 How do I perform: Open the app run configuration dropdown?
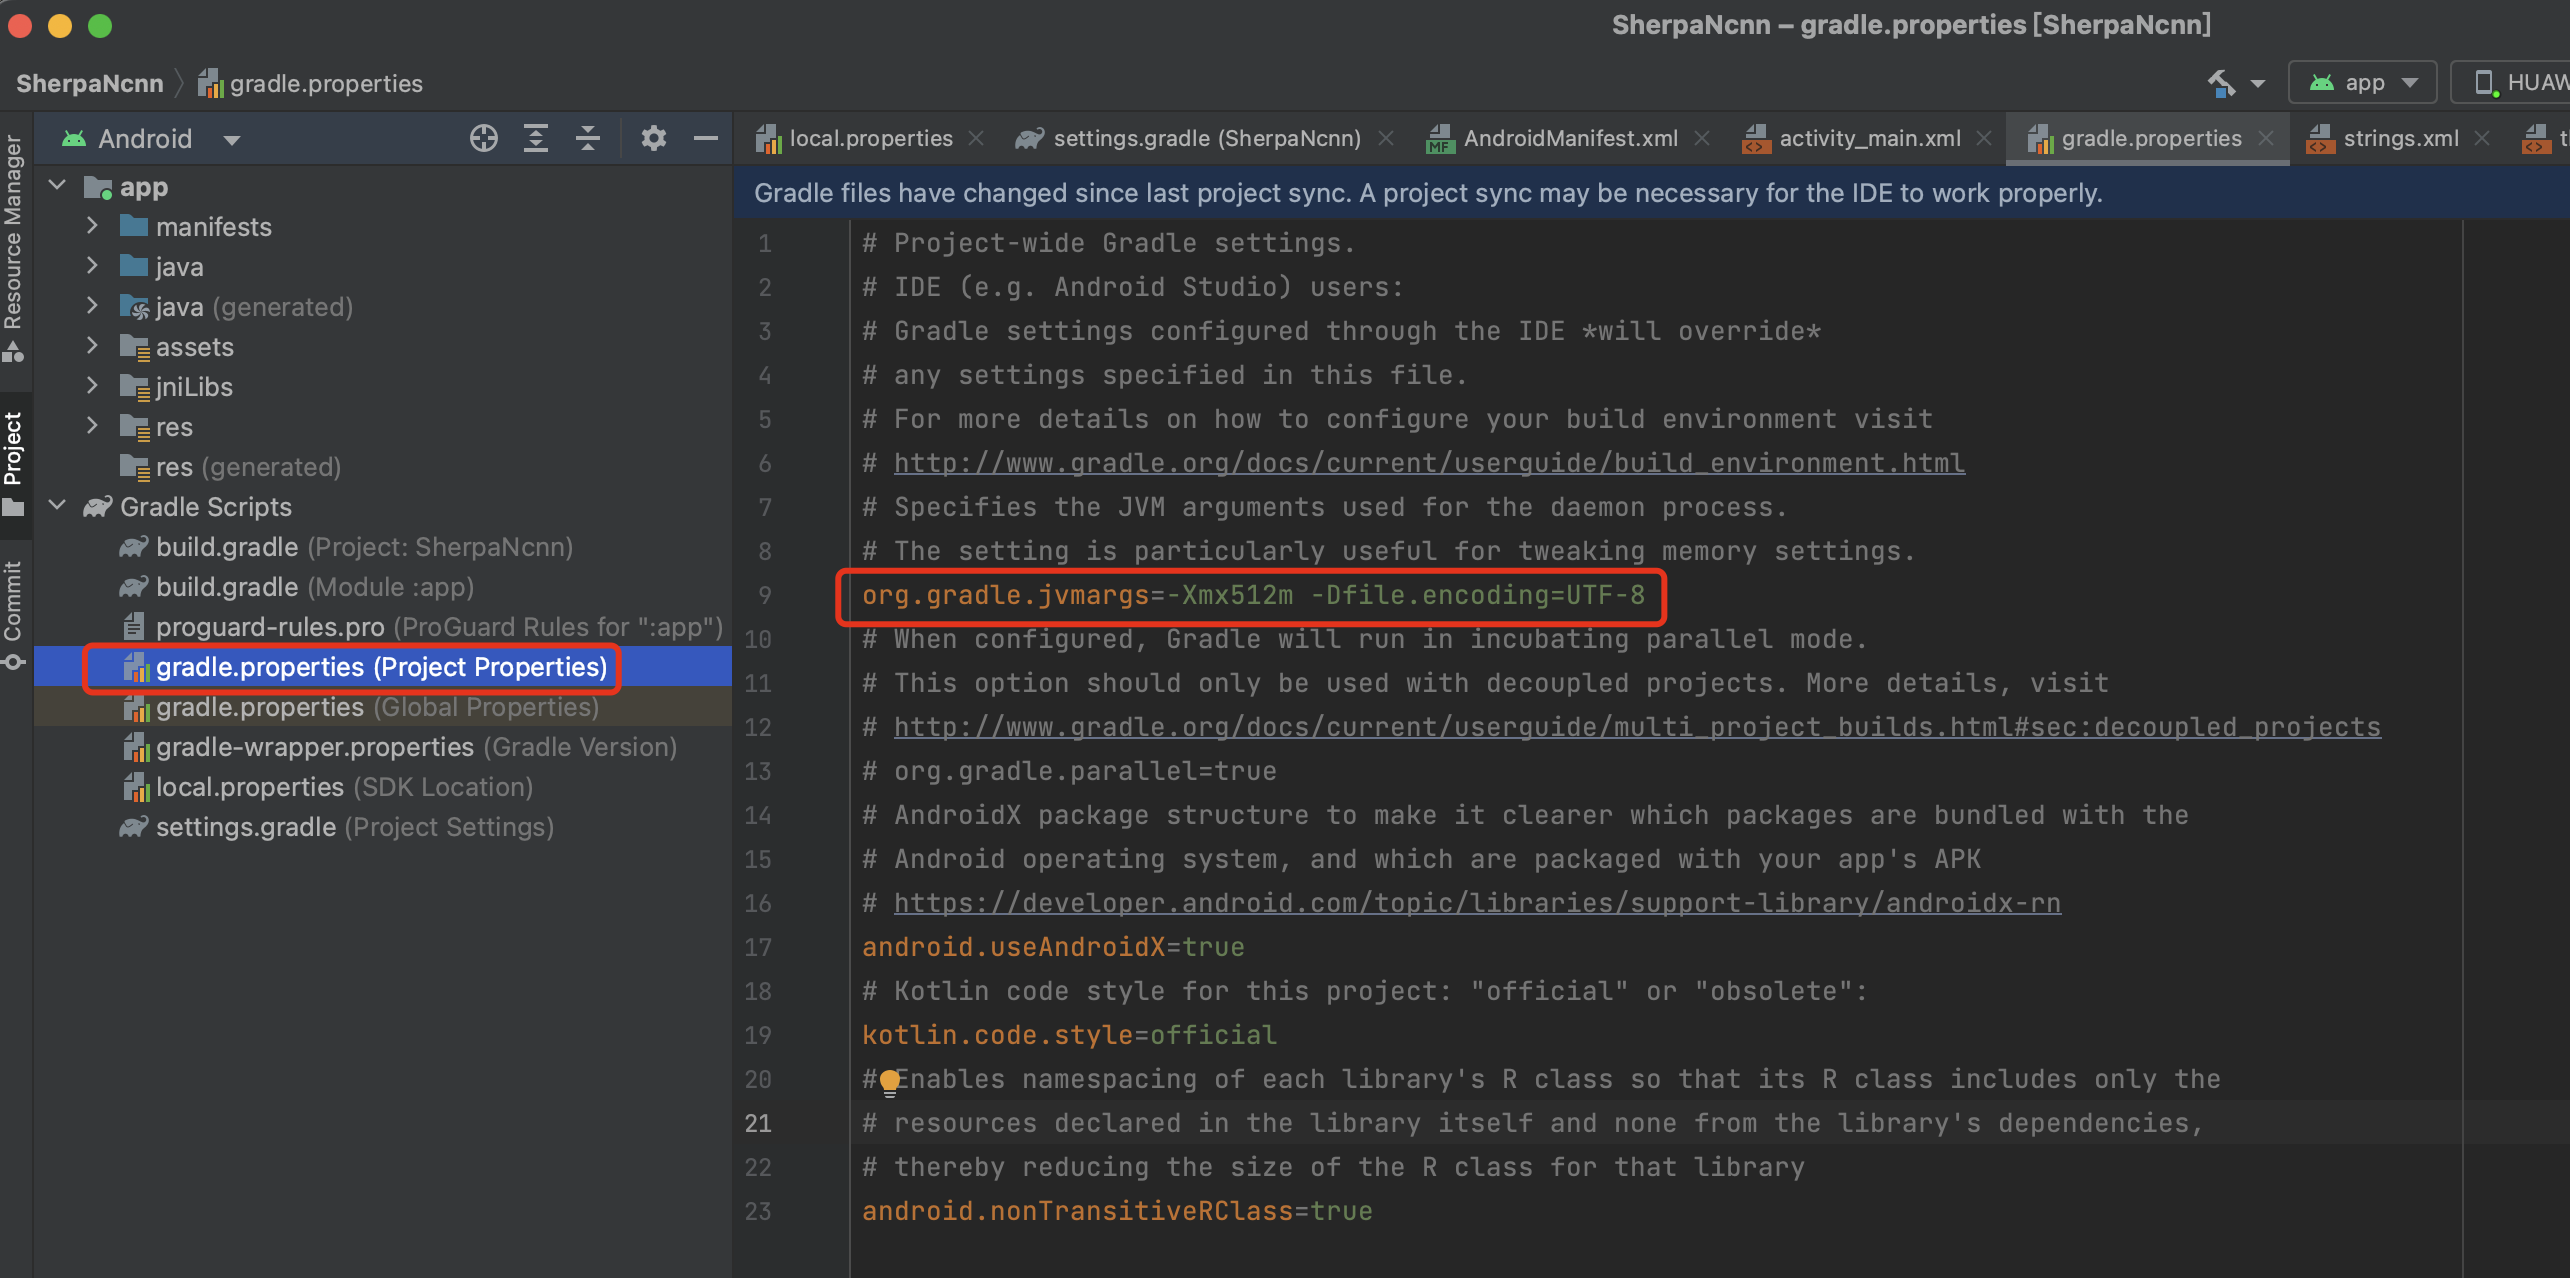pos(2363,83)
